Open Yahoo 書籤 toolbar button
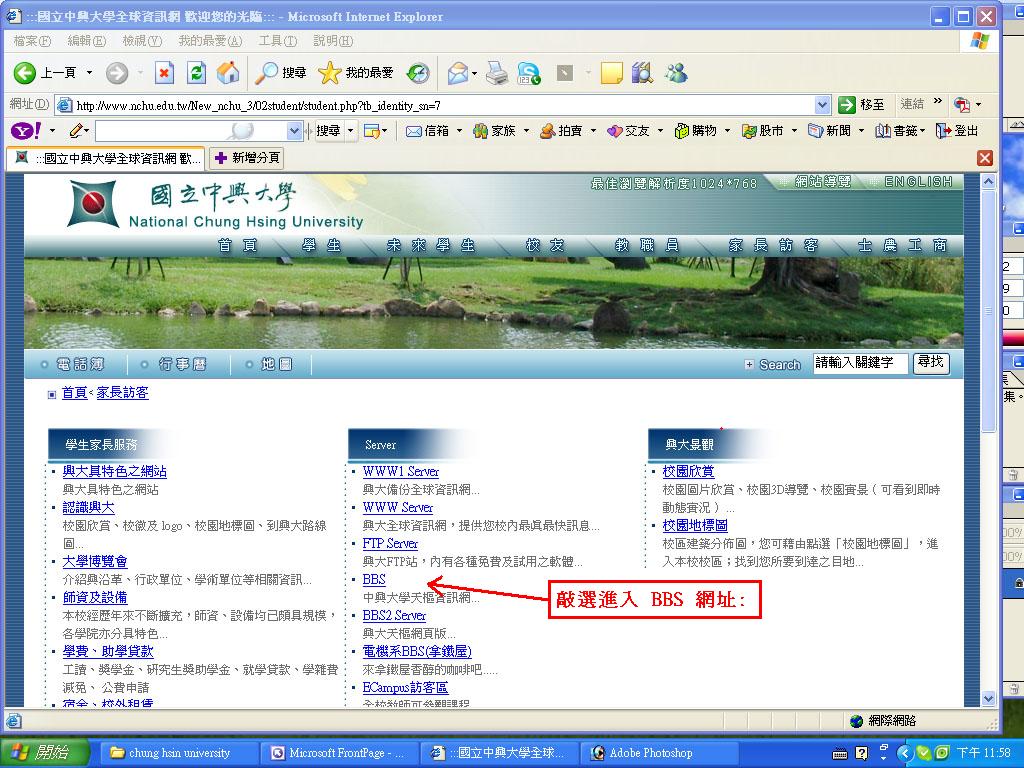The image size is (1024, 768). [x=900, y=131]
